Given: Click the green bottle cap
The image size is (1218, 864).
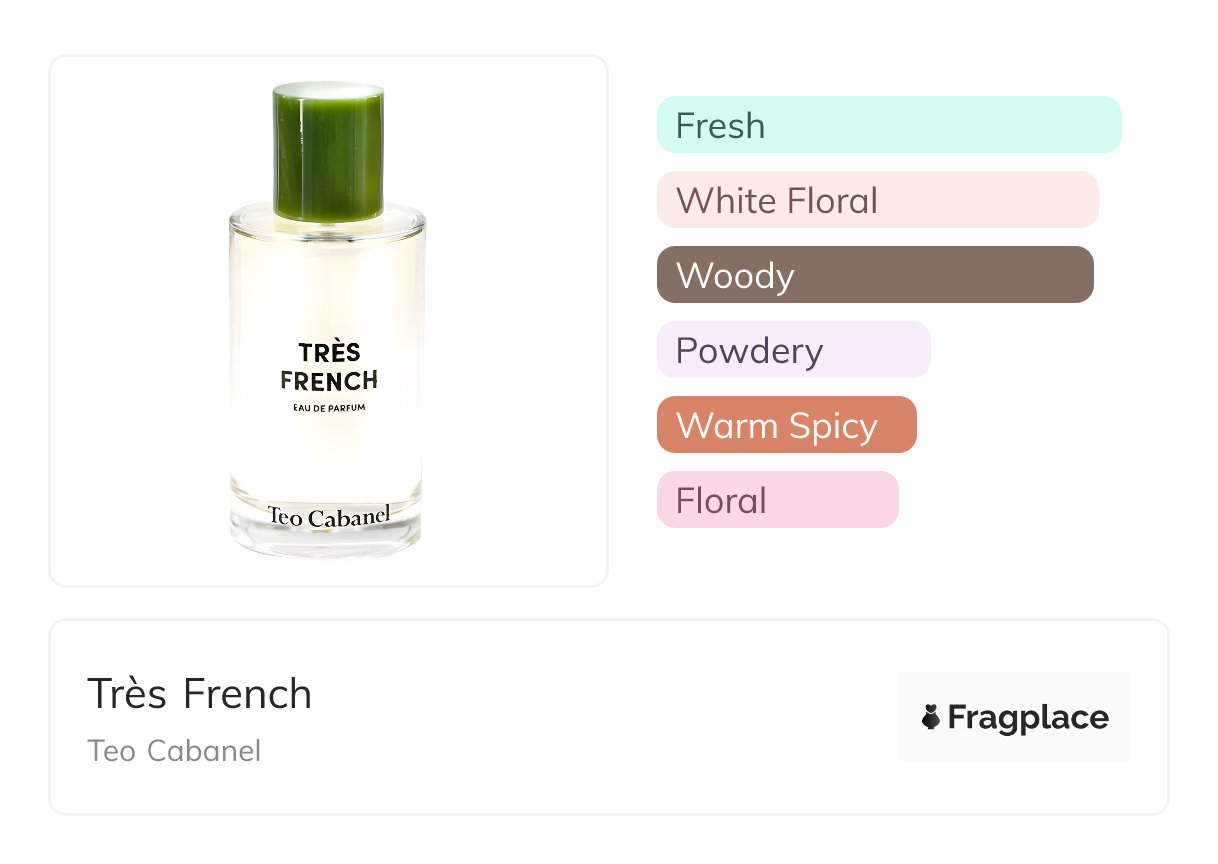Looking at the screenshot, I should [328, 152].
